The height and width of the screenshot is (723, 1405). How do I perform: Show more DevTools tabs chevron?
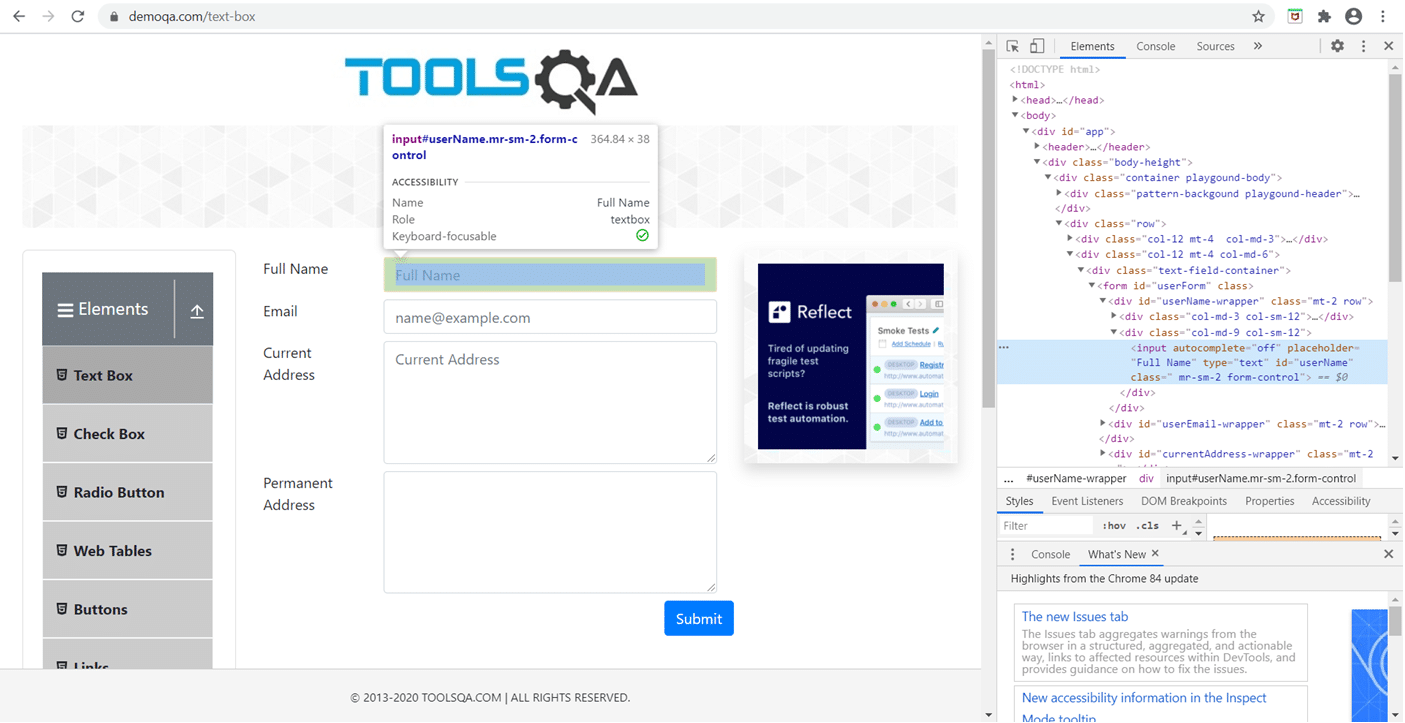[x=1258, y=46]
